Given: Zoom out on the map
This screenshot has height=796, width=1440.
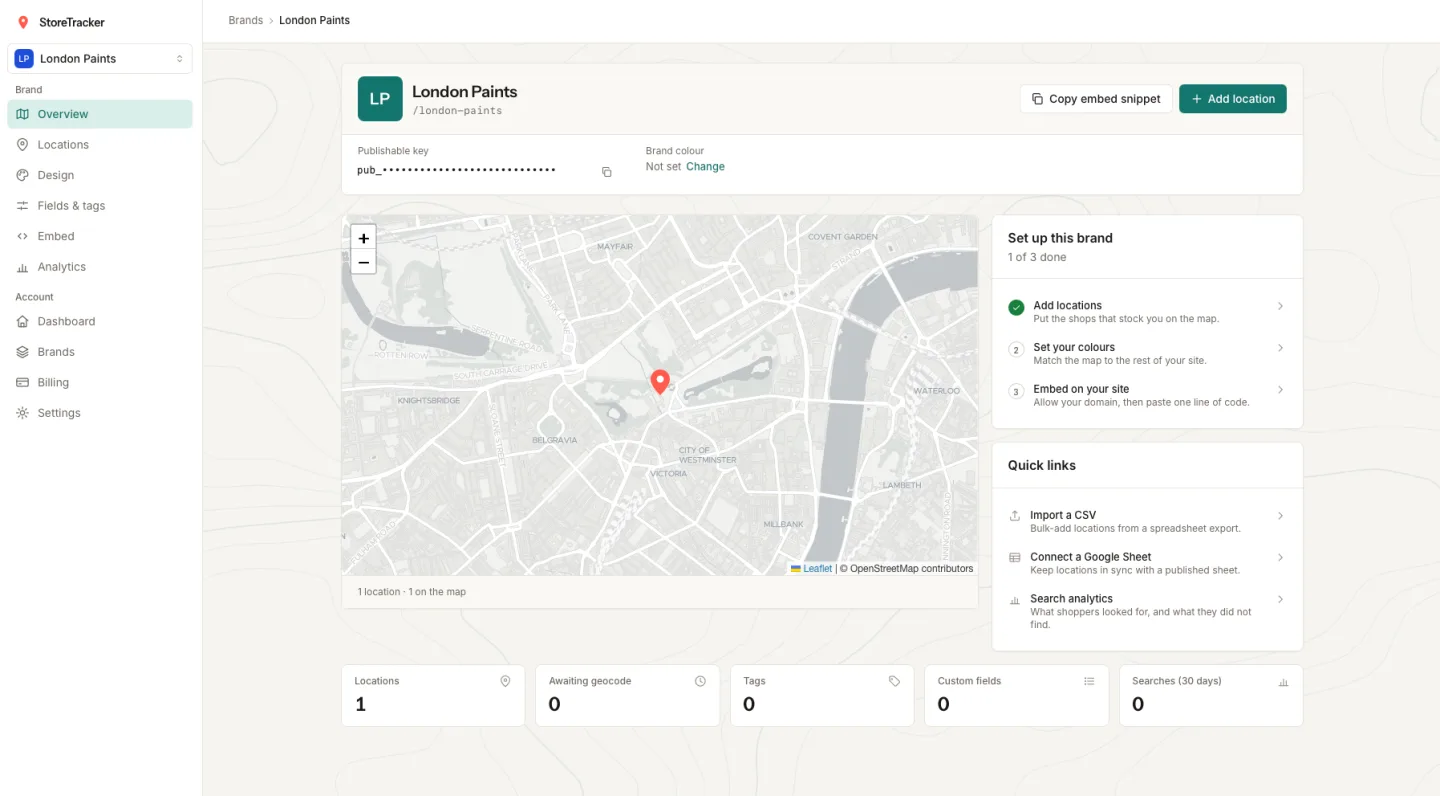Looking at the screenshot, I should pos(364,263).
